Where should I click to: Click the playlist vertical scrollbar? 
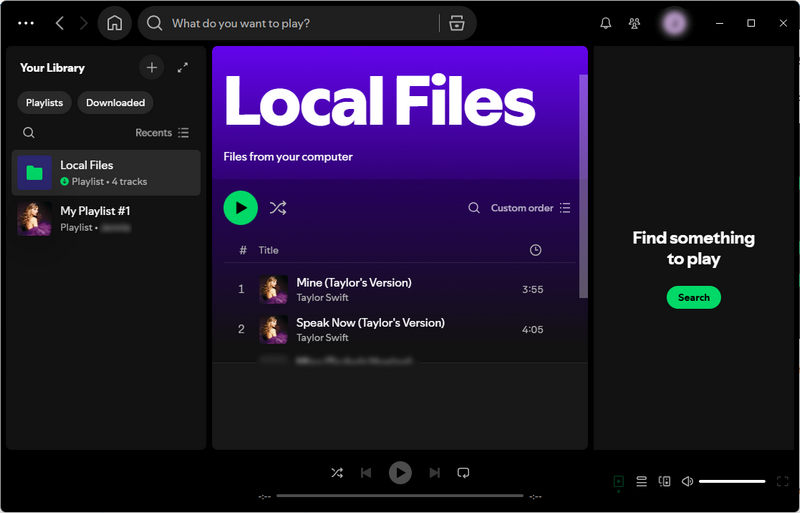(x=583, y=186)
